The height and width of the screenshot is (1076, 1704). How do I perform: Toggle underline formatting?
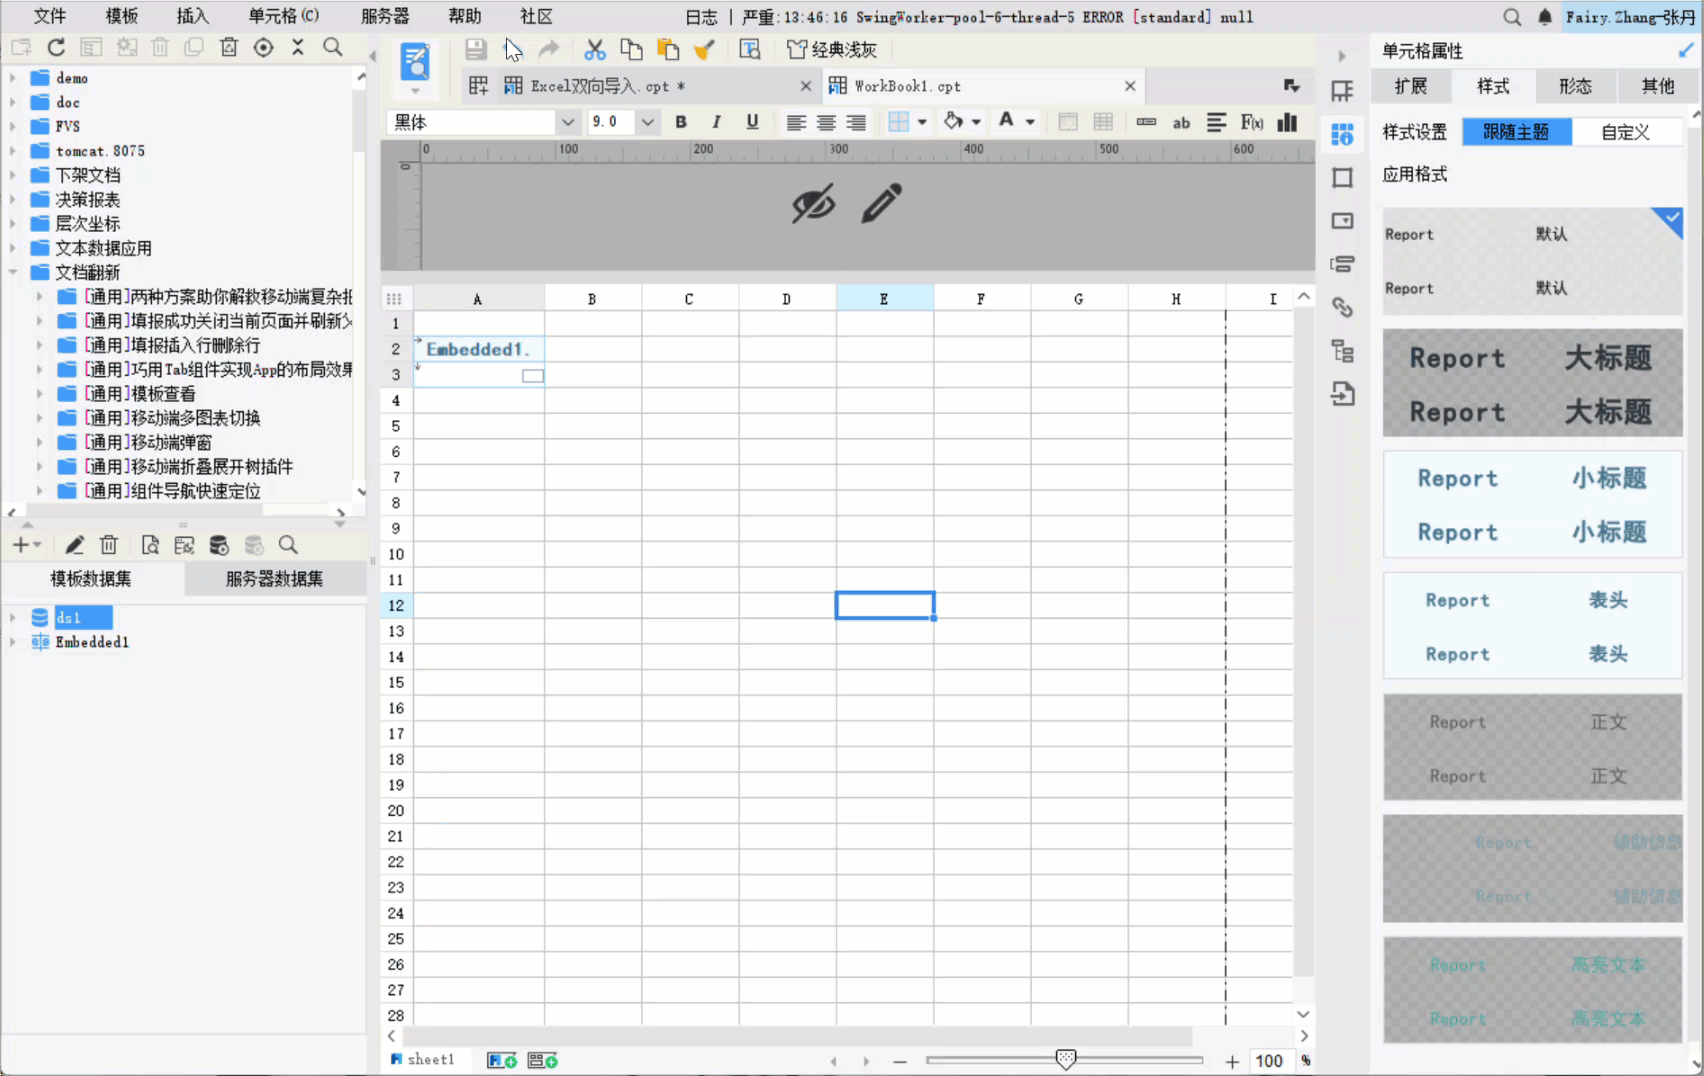tap(752, 122)
